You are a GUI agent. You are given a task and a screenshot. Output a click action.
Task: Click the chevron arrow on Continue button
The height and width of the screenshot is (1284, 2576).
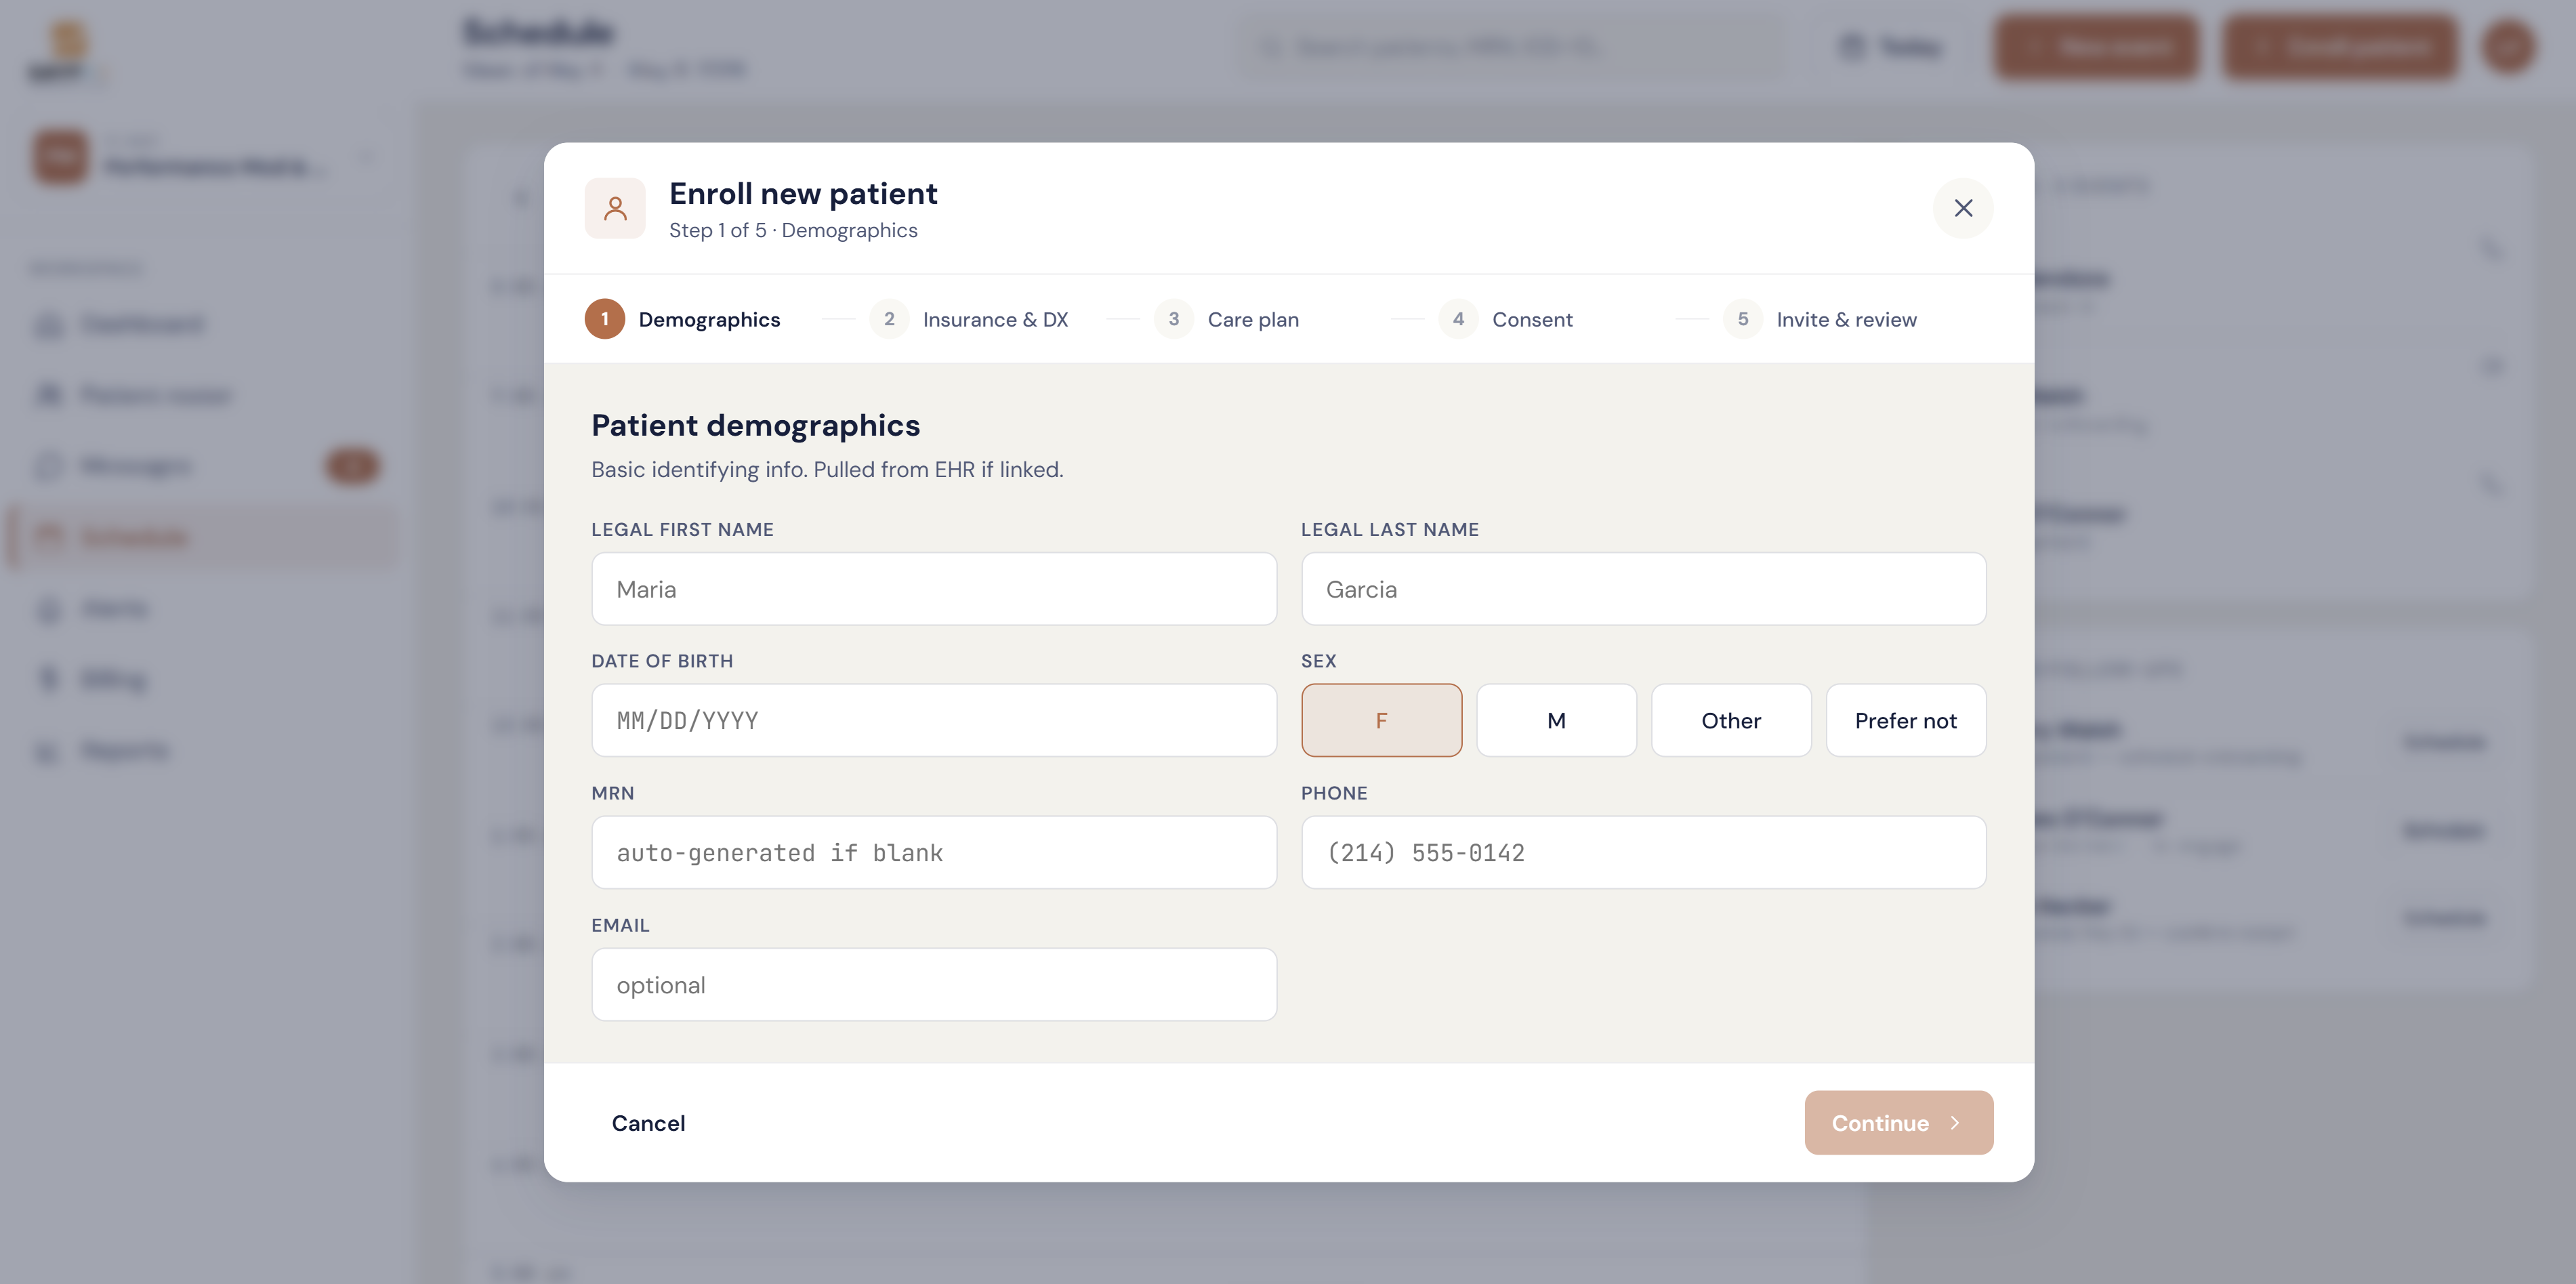coord(1955,1123)
